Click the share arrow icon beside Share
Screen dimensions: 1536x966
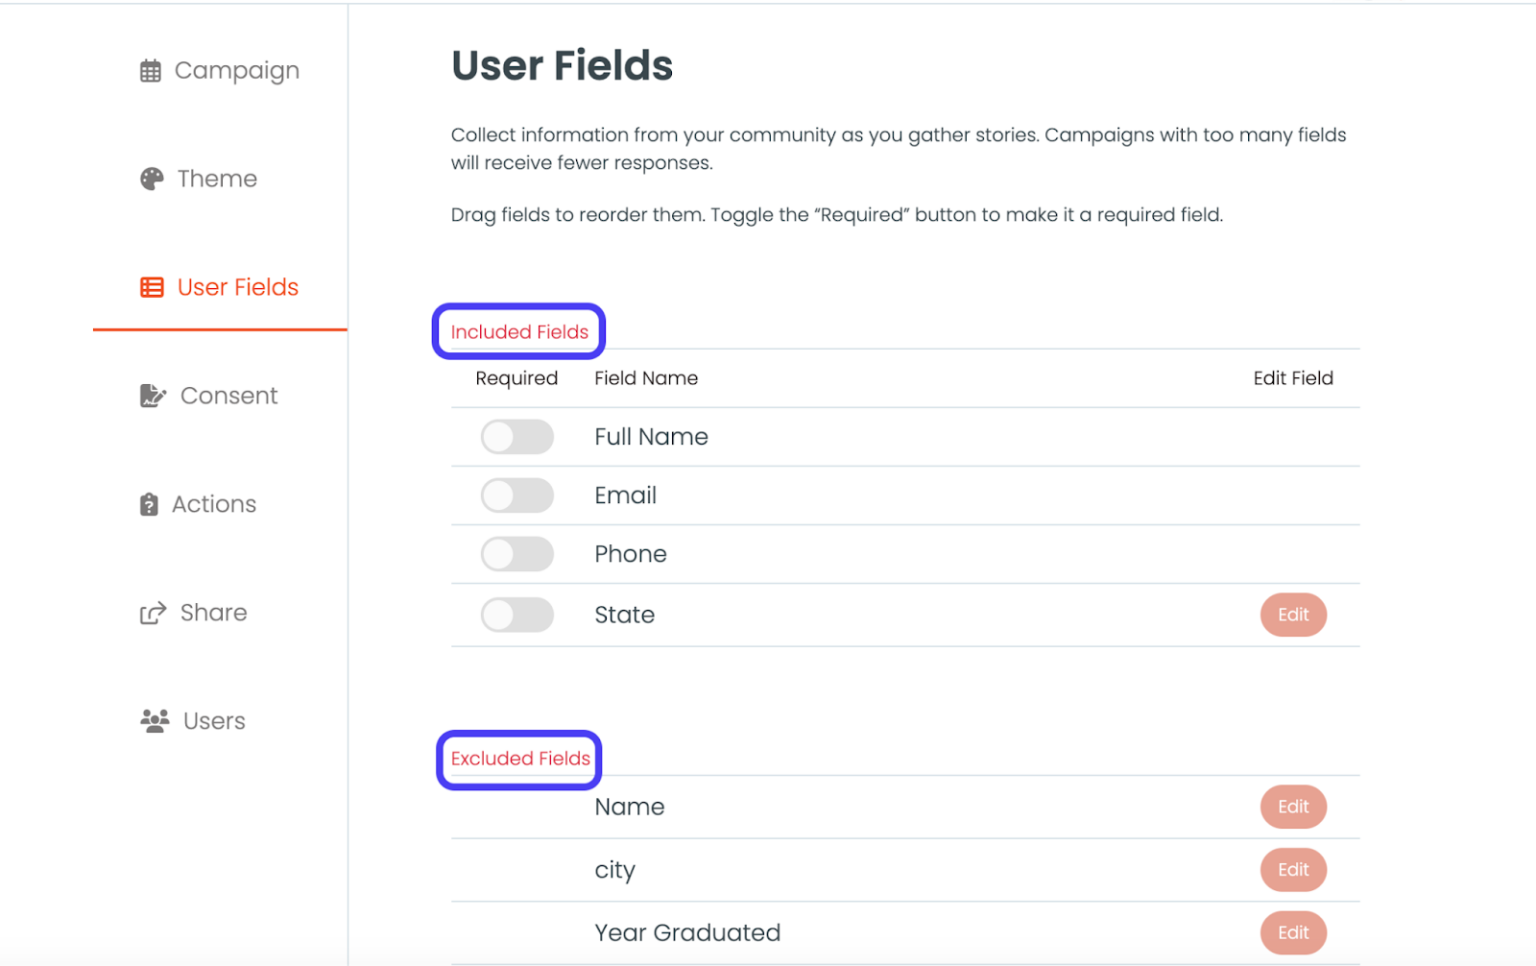pos(151,612)
